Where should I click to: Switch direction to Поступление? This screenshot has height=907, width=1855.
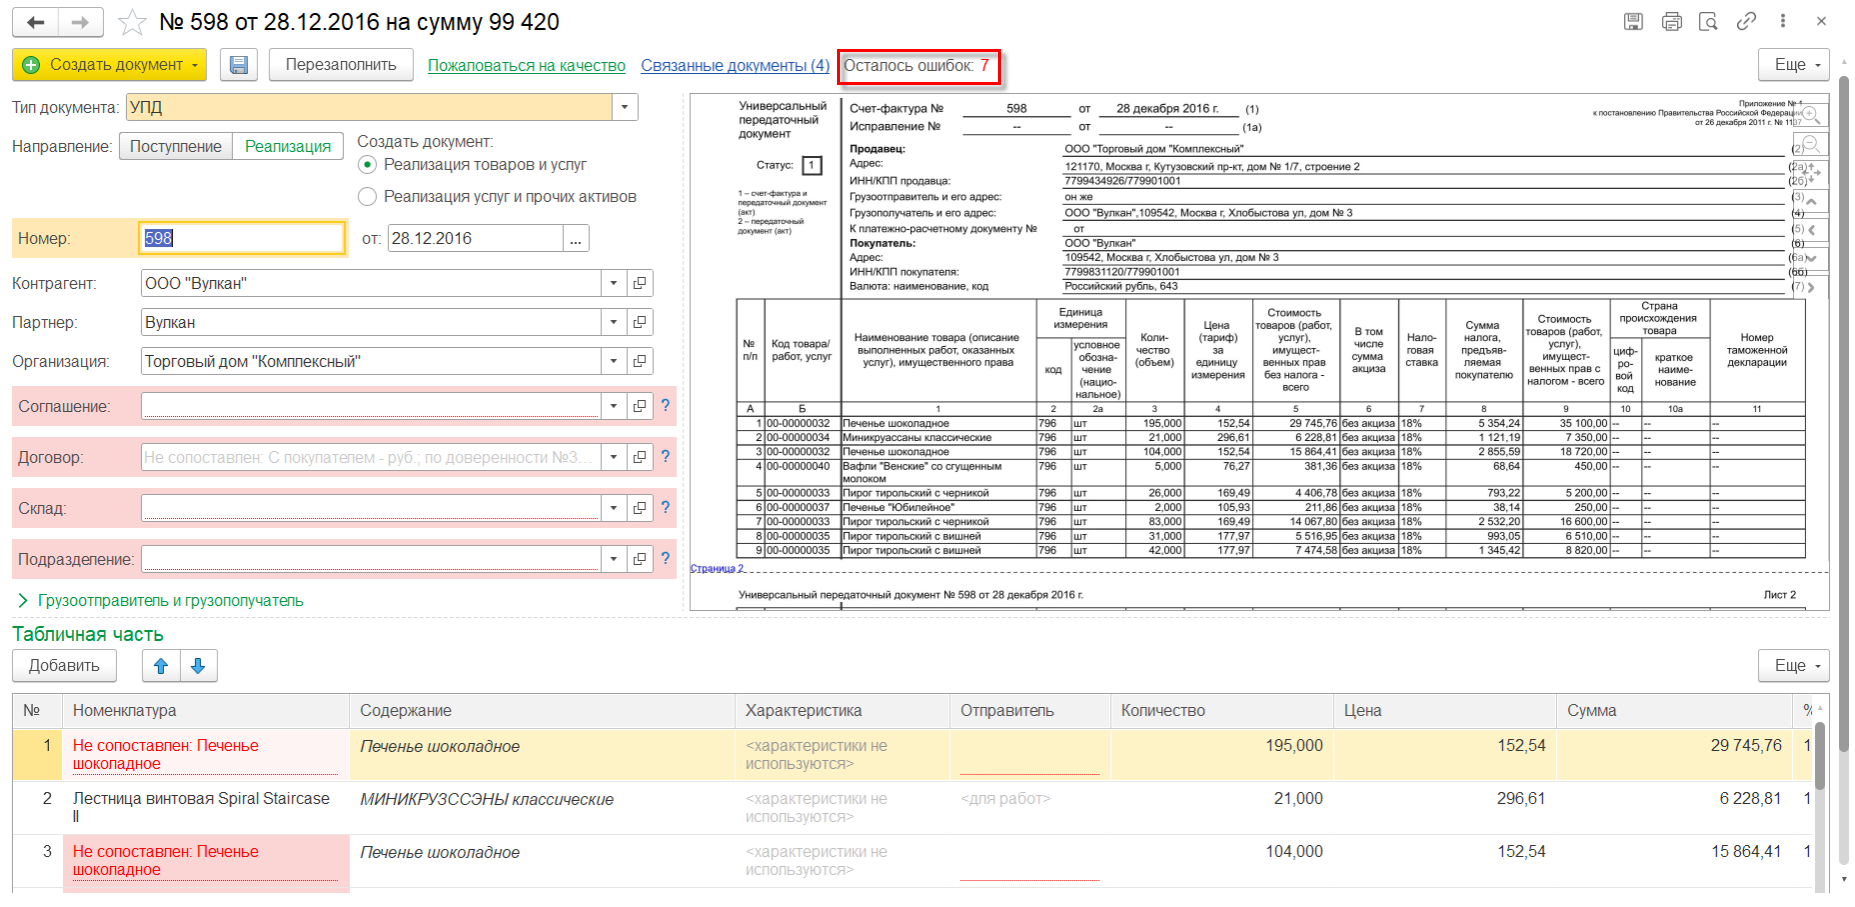tap(176, 147)
